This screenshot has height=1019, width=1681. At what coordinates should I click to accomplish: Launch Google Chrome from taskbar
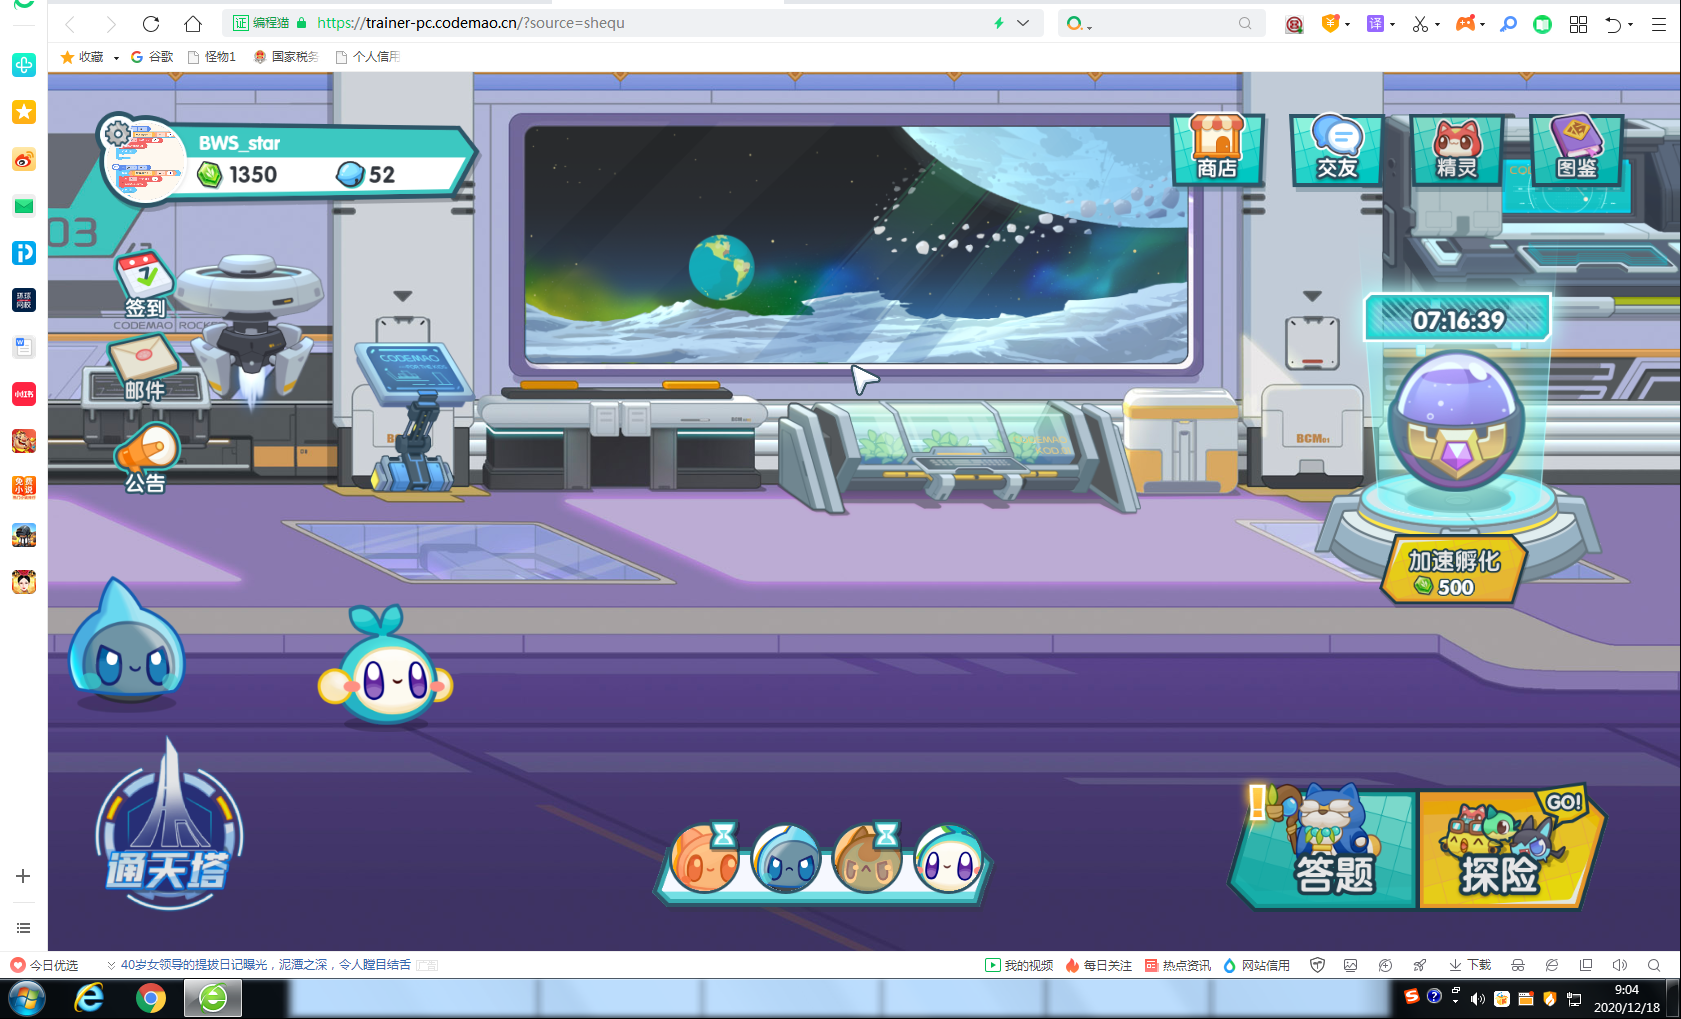151,998
